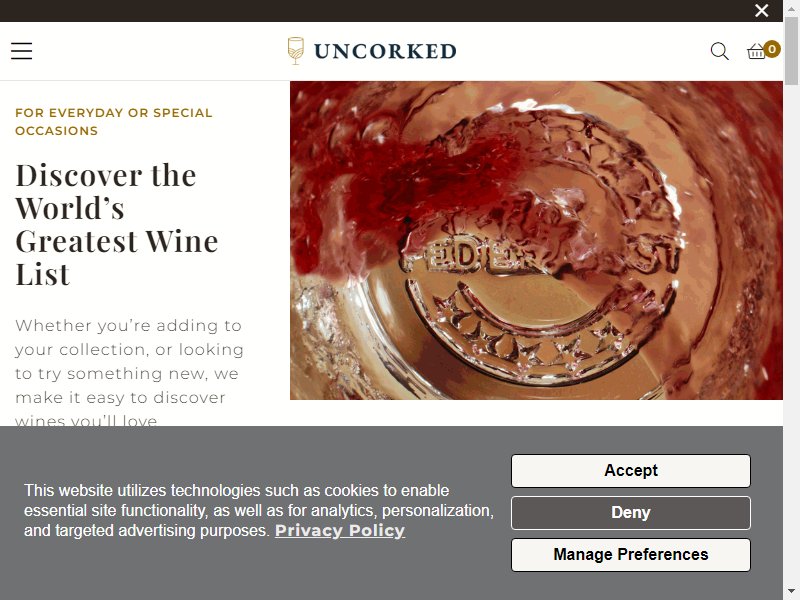Accept cookies in the consent banner
The height and width of the screenshot is (600, 800).
631,470
